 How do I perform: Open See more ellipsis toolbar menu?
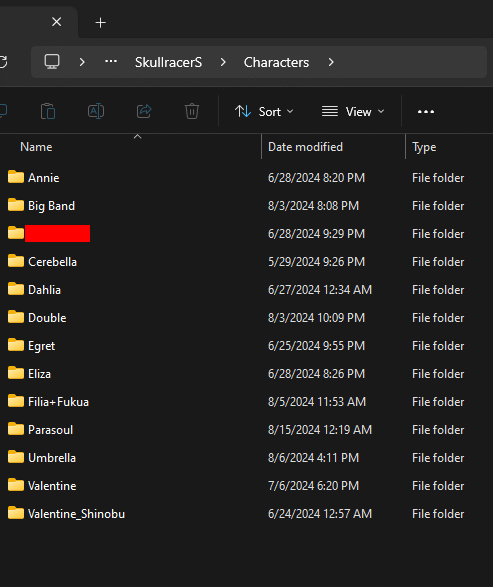[426, 112]
